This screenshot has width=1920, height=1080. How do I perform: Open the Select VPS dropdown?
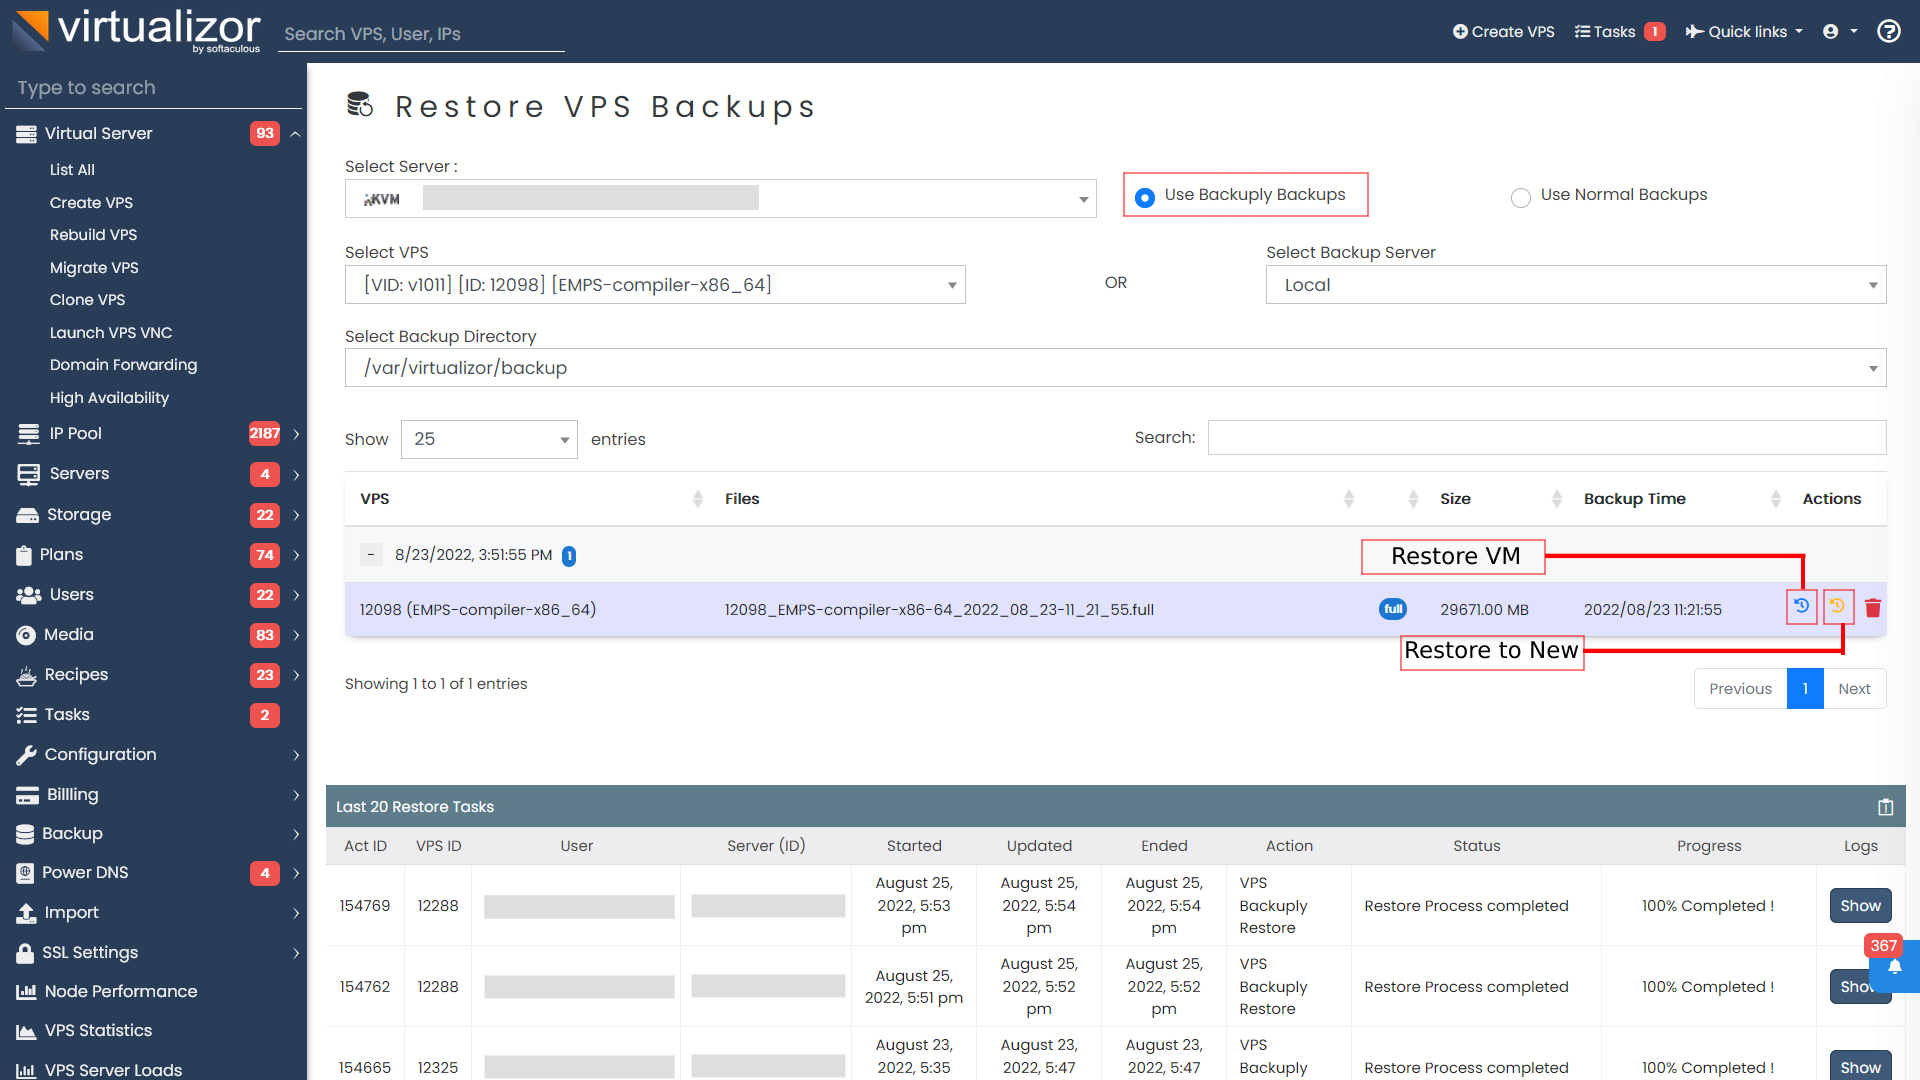coord(655,285)
